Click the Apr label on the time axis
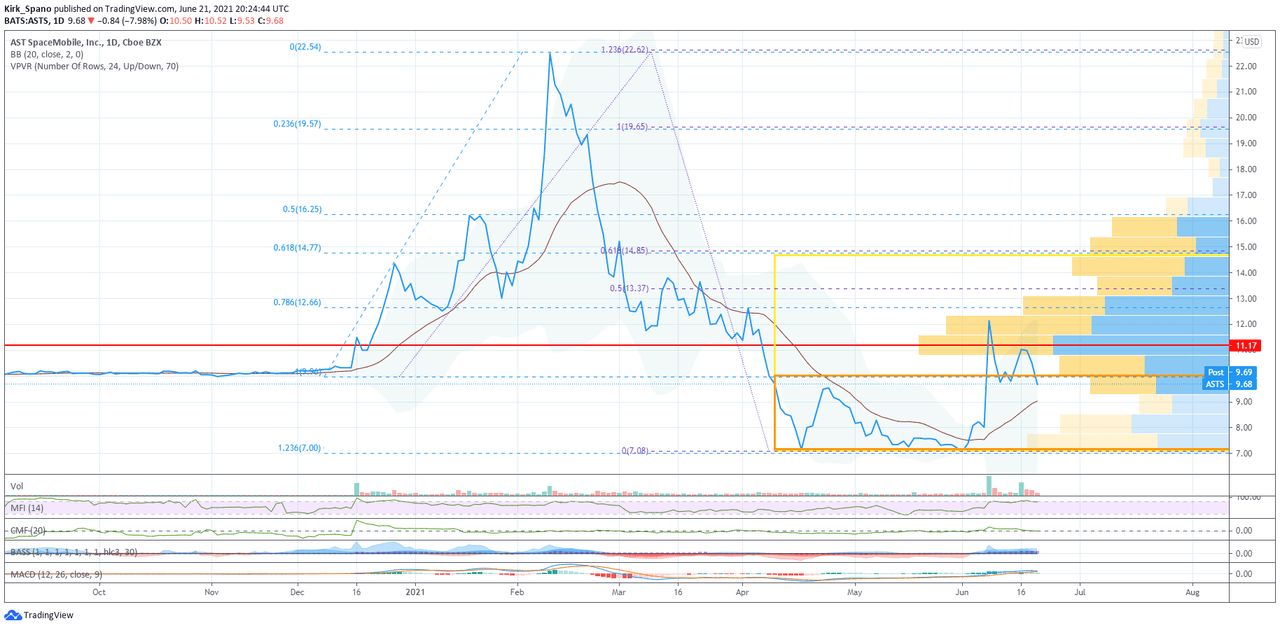Screen dimensions: 1280x628 [x=741, y=592]
